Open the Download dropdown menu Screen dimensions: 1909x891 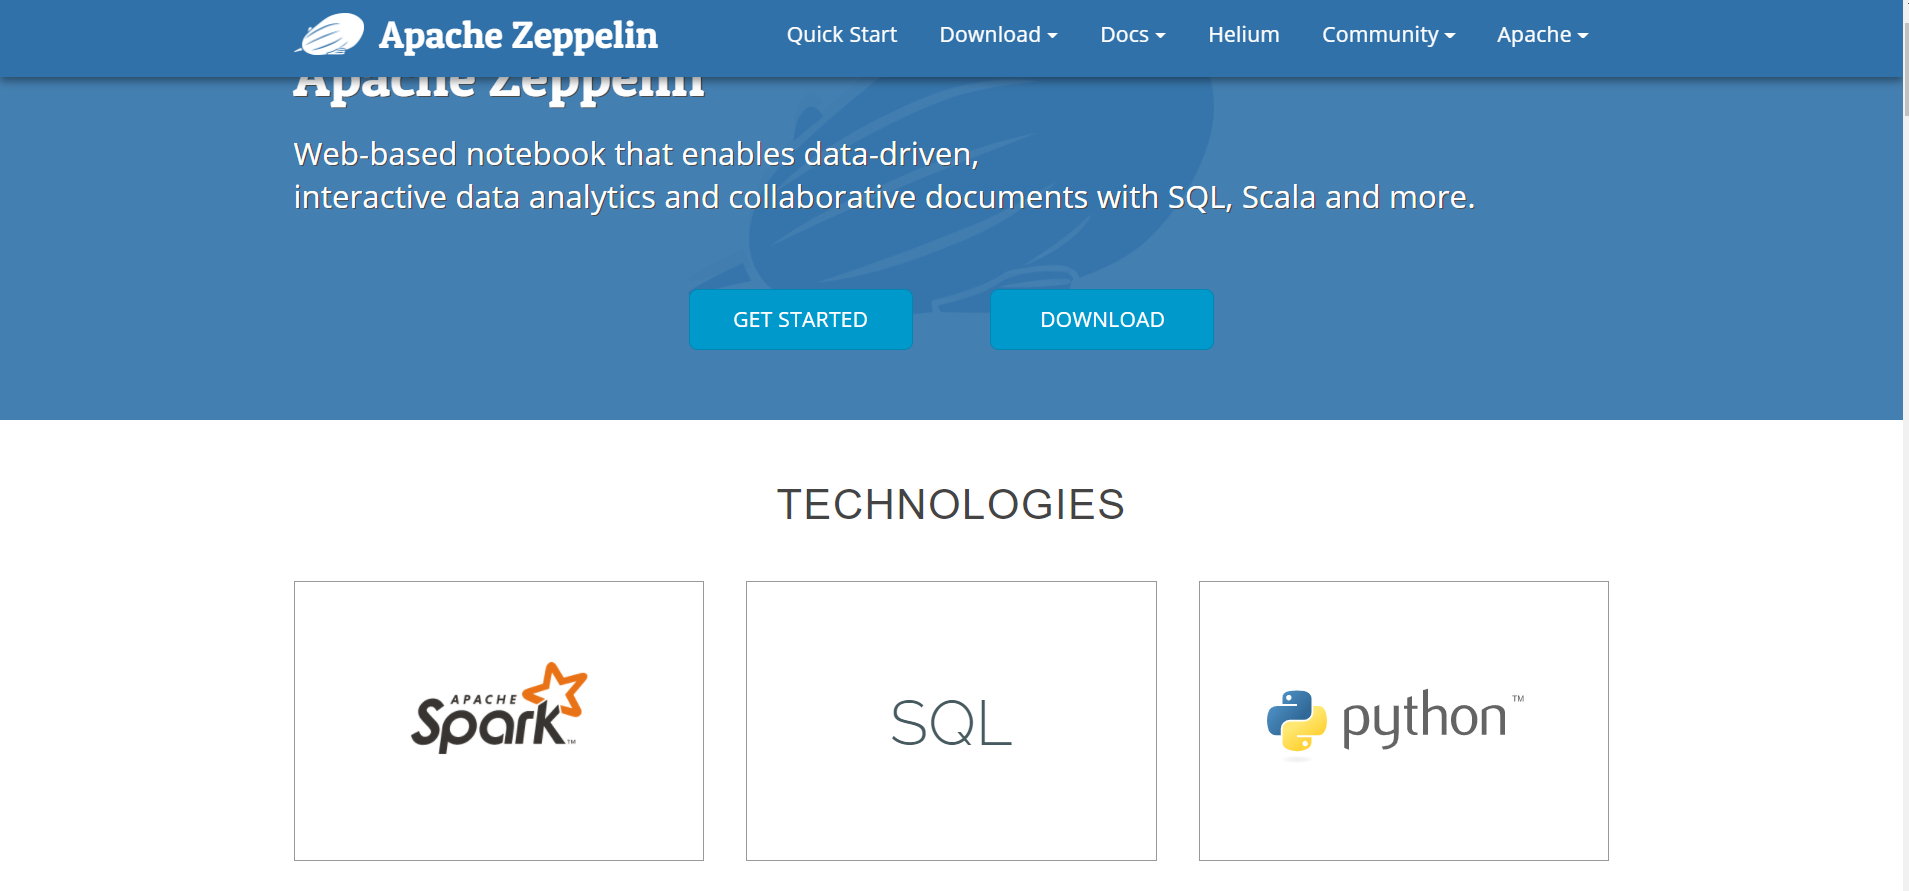coord(997,34)
